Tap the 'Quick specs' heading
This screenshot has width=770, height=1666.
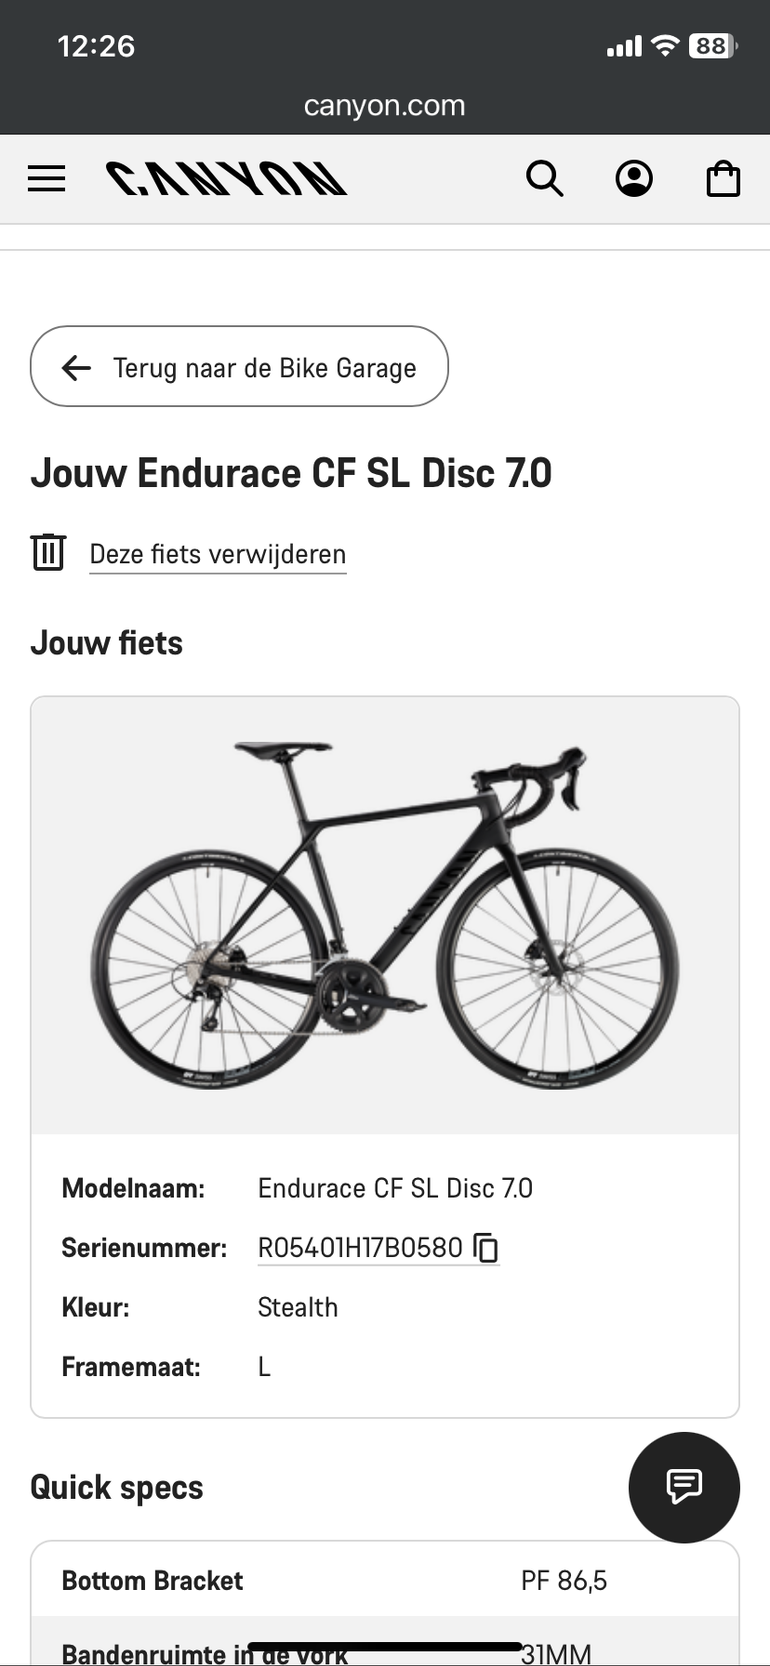coord(117,1487)
